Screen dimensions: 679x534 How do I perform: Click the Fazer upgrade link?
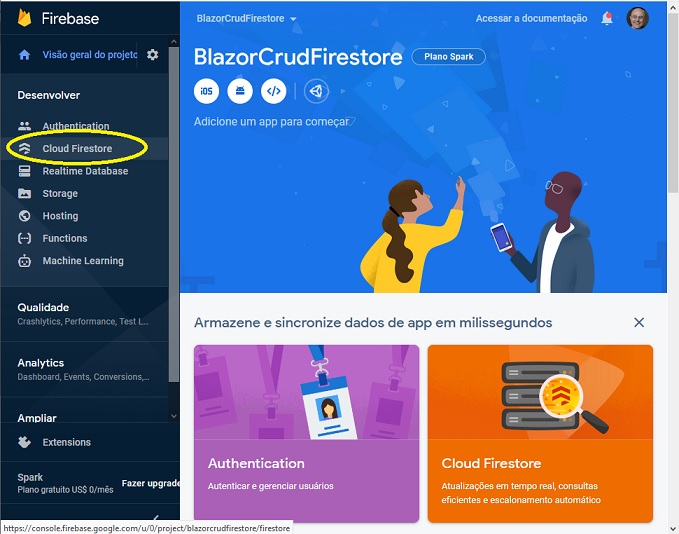[151, 483]
